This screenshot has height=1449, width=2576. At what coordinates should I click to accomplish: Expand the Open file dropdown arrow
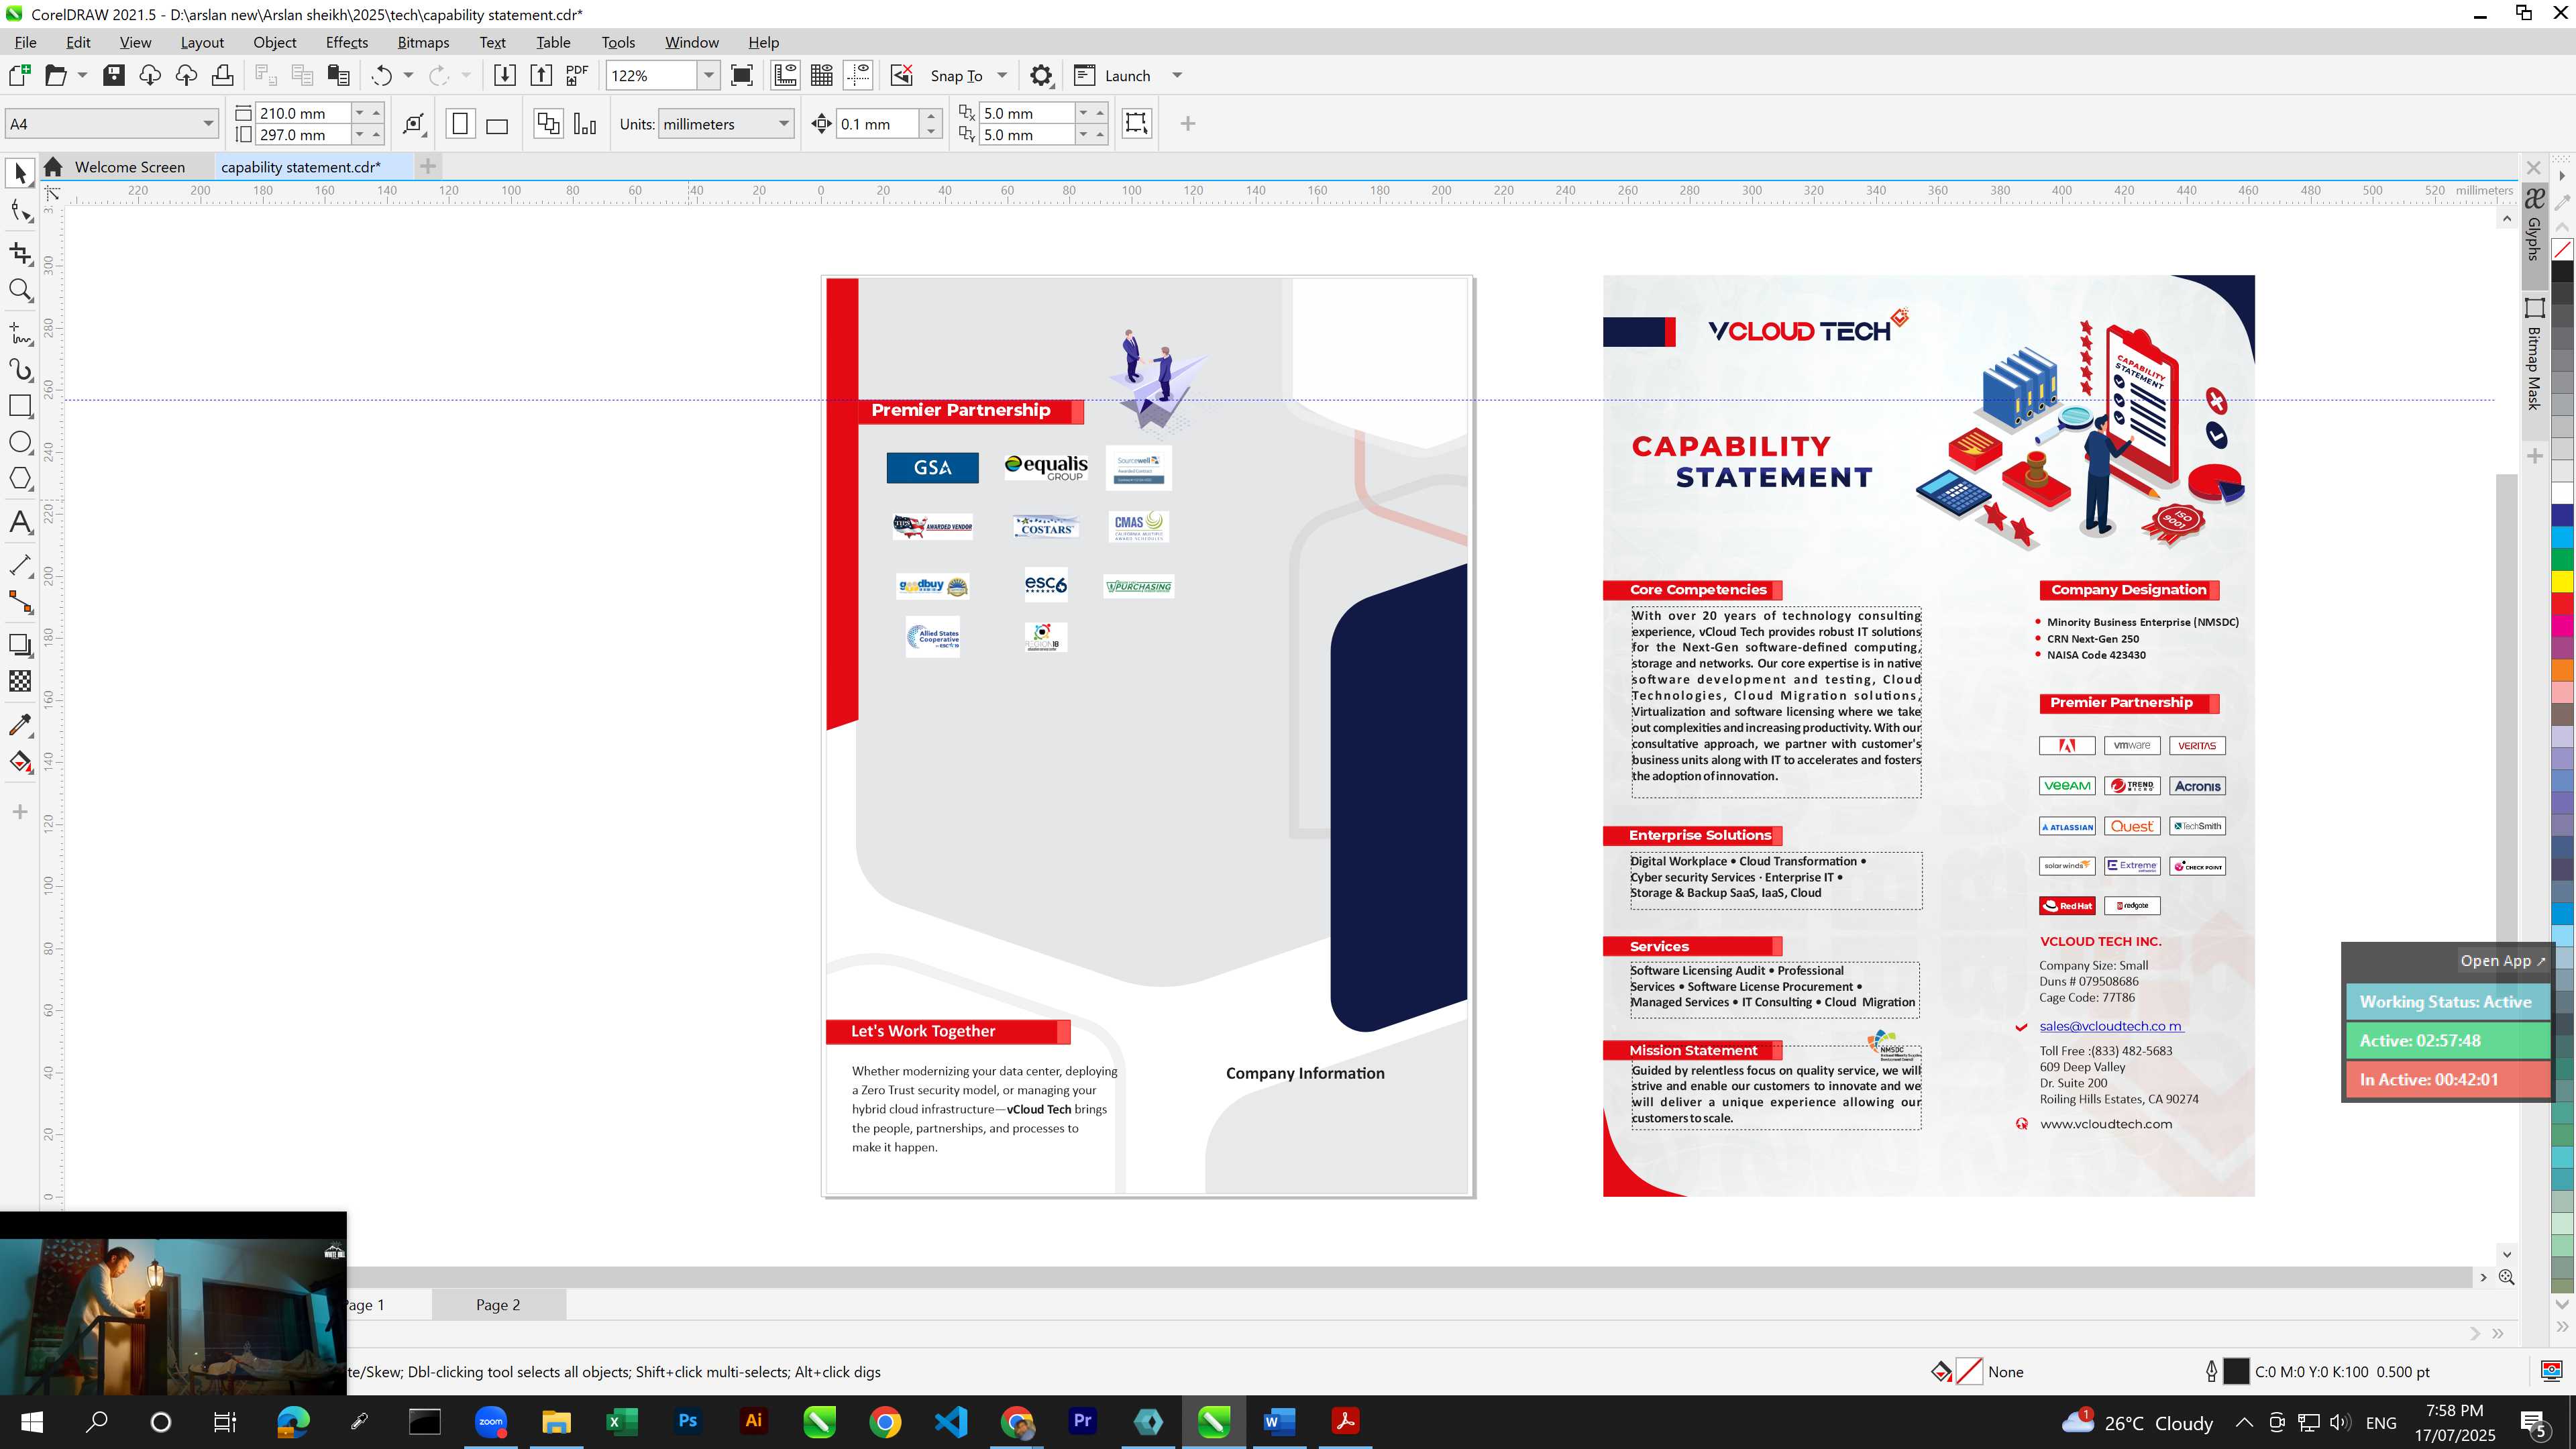tap(82, 75)
